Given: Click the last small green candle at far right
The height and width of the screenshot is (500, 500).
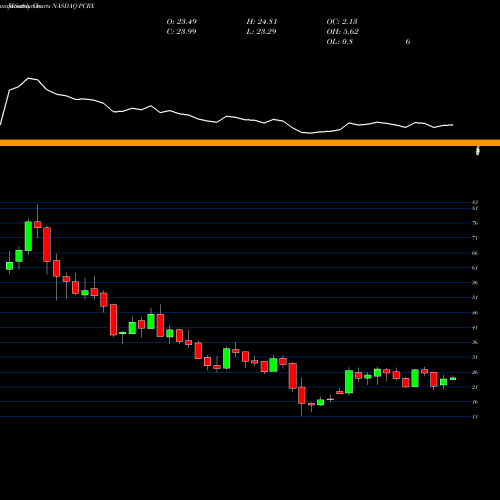Looking at the screenshot, I should tap(453, 378).
